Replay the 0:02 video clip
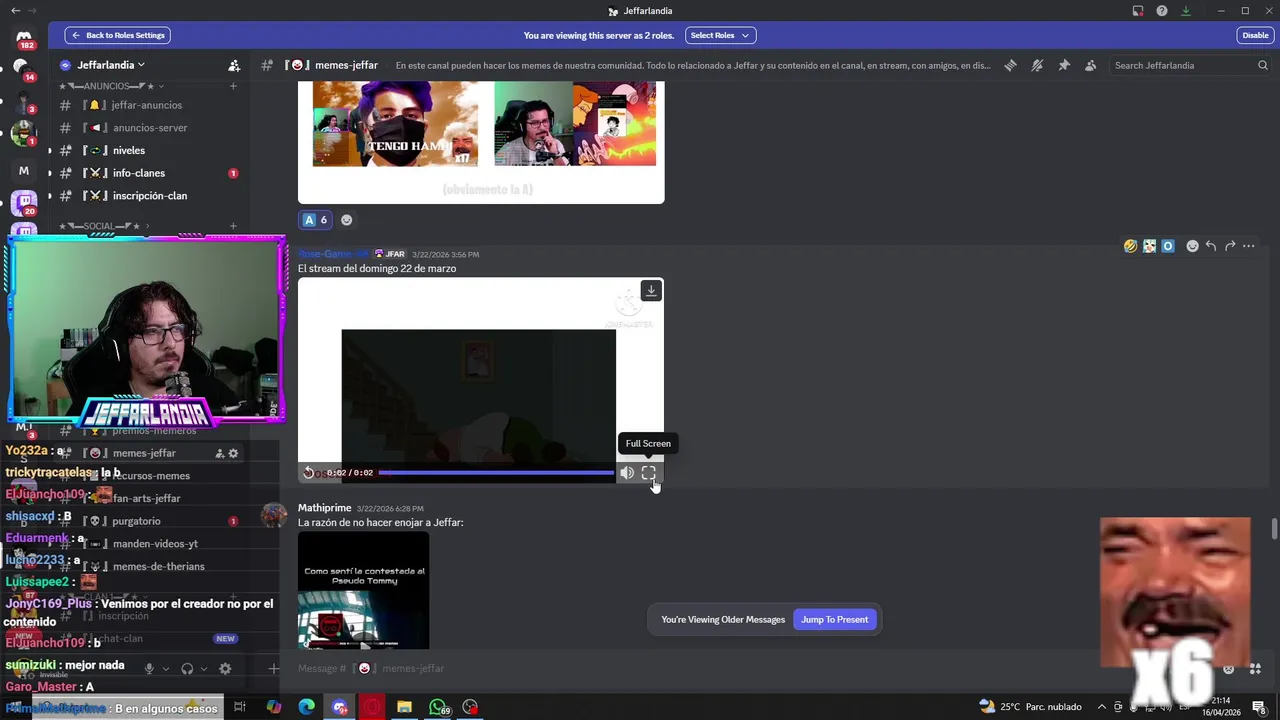 (x=309, y=473)
